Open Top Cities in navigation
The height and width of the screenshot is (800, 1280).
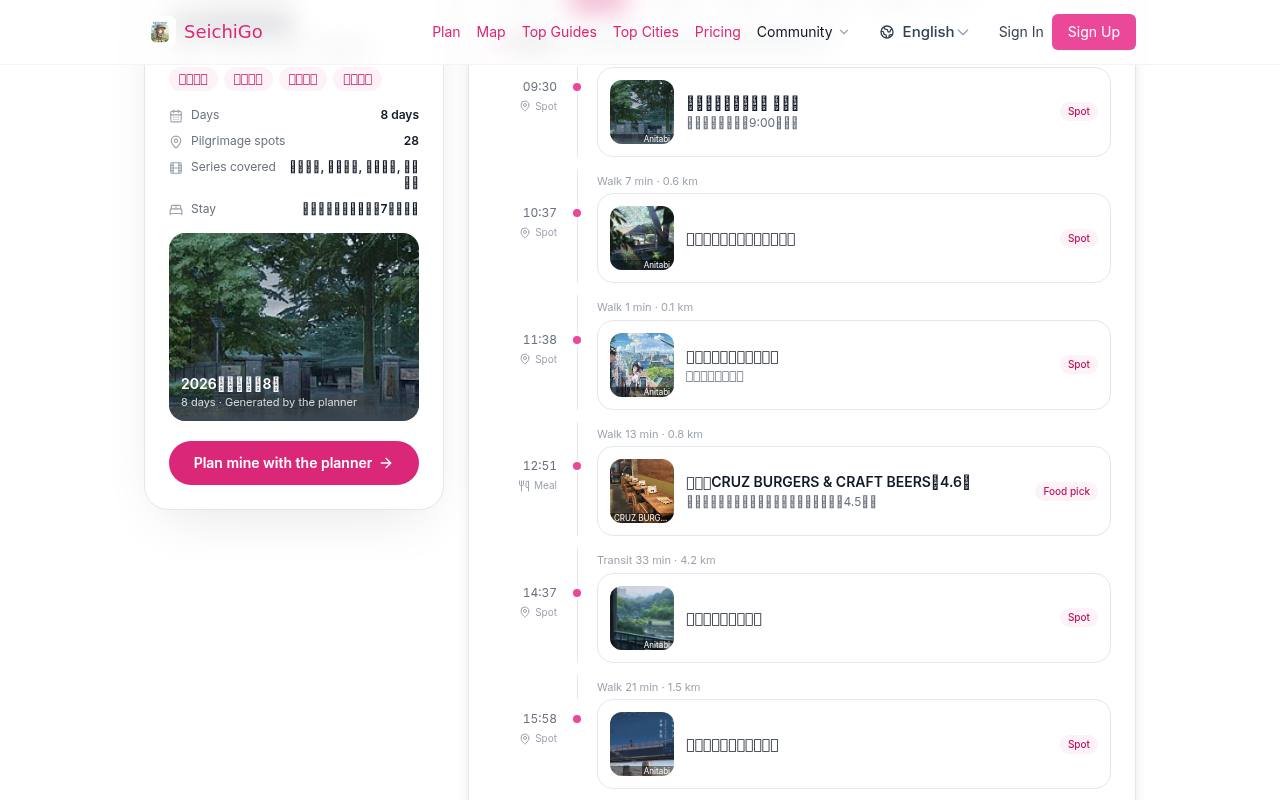click(645, 32)
